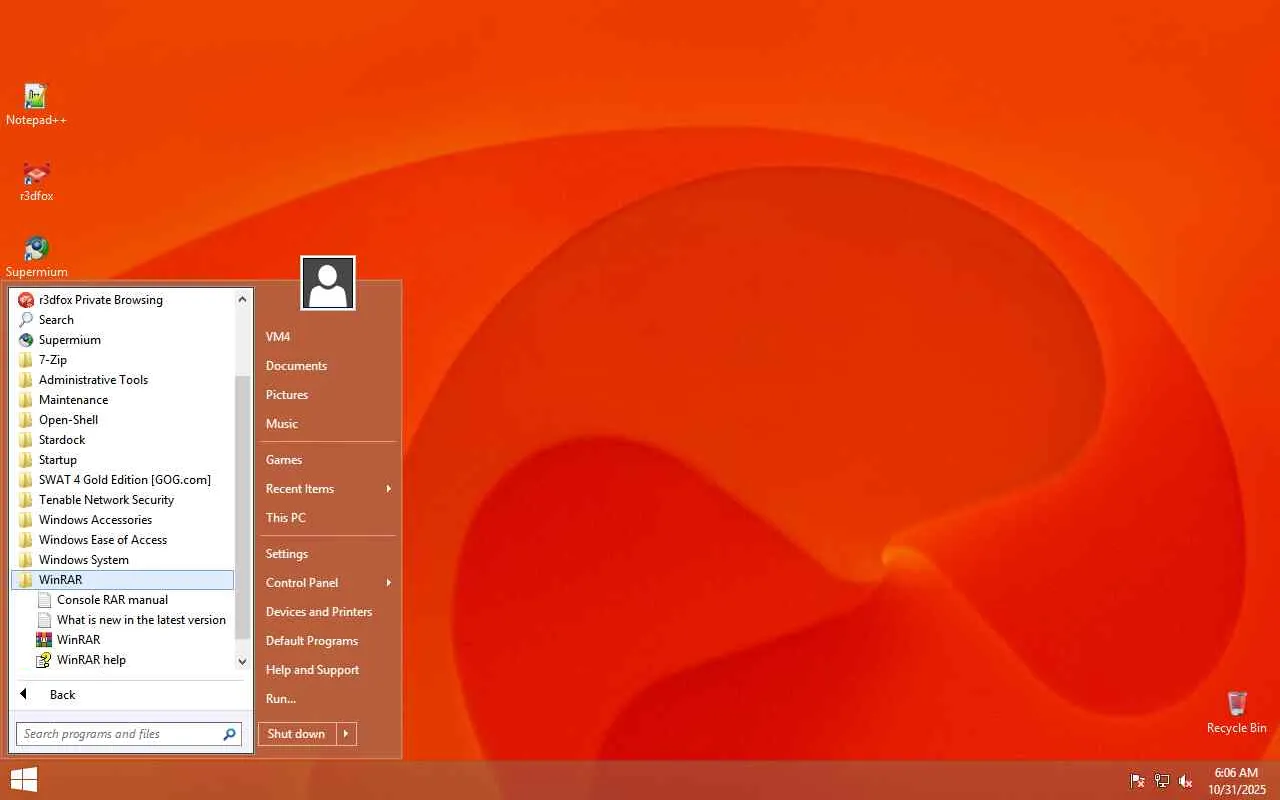Image resolution: width=1280 pixels, height=800 pixels.
Task: Click the WinRAR help icon
Action: pos(44,660)
